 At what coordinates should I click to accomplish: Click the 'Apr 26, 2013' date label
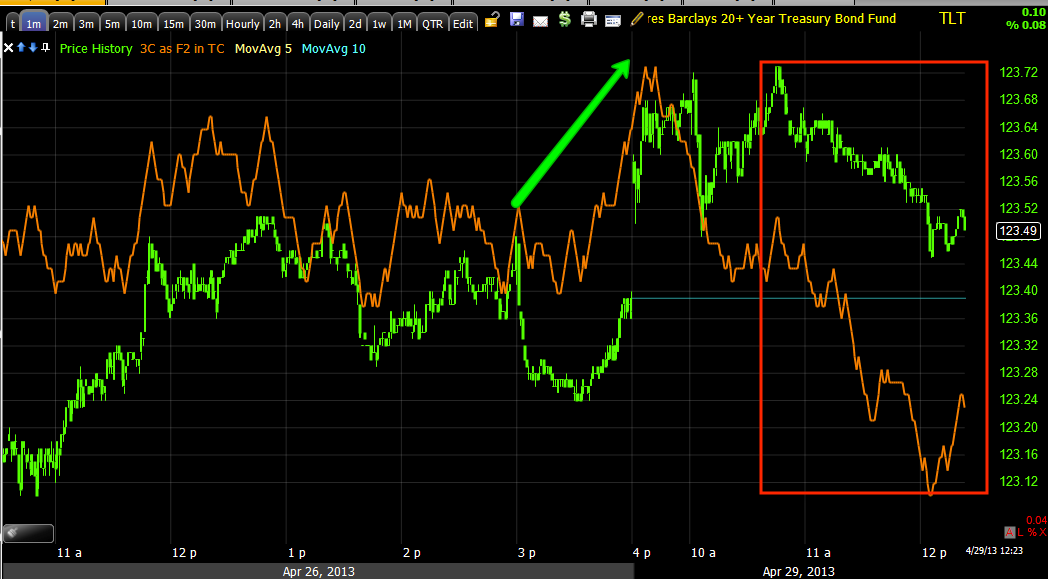318,572
